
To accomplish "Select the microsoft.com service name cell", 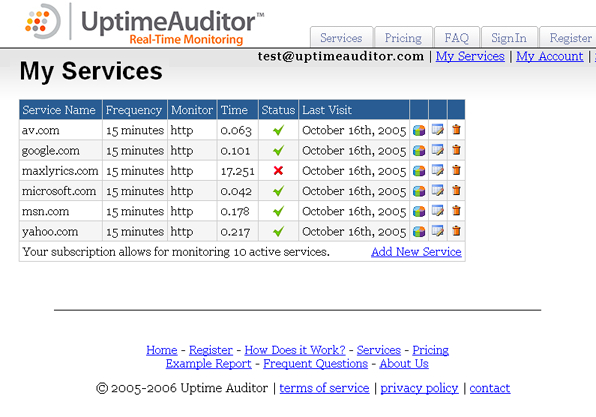I will pyautogui.click(x=61, y=191).
